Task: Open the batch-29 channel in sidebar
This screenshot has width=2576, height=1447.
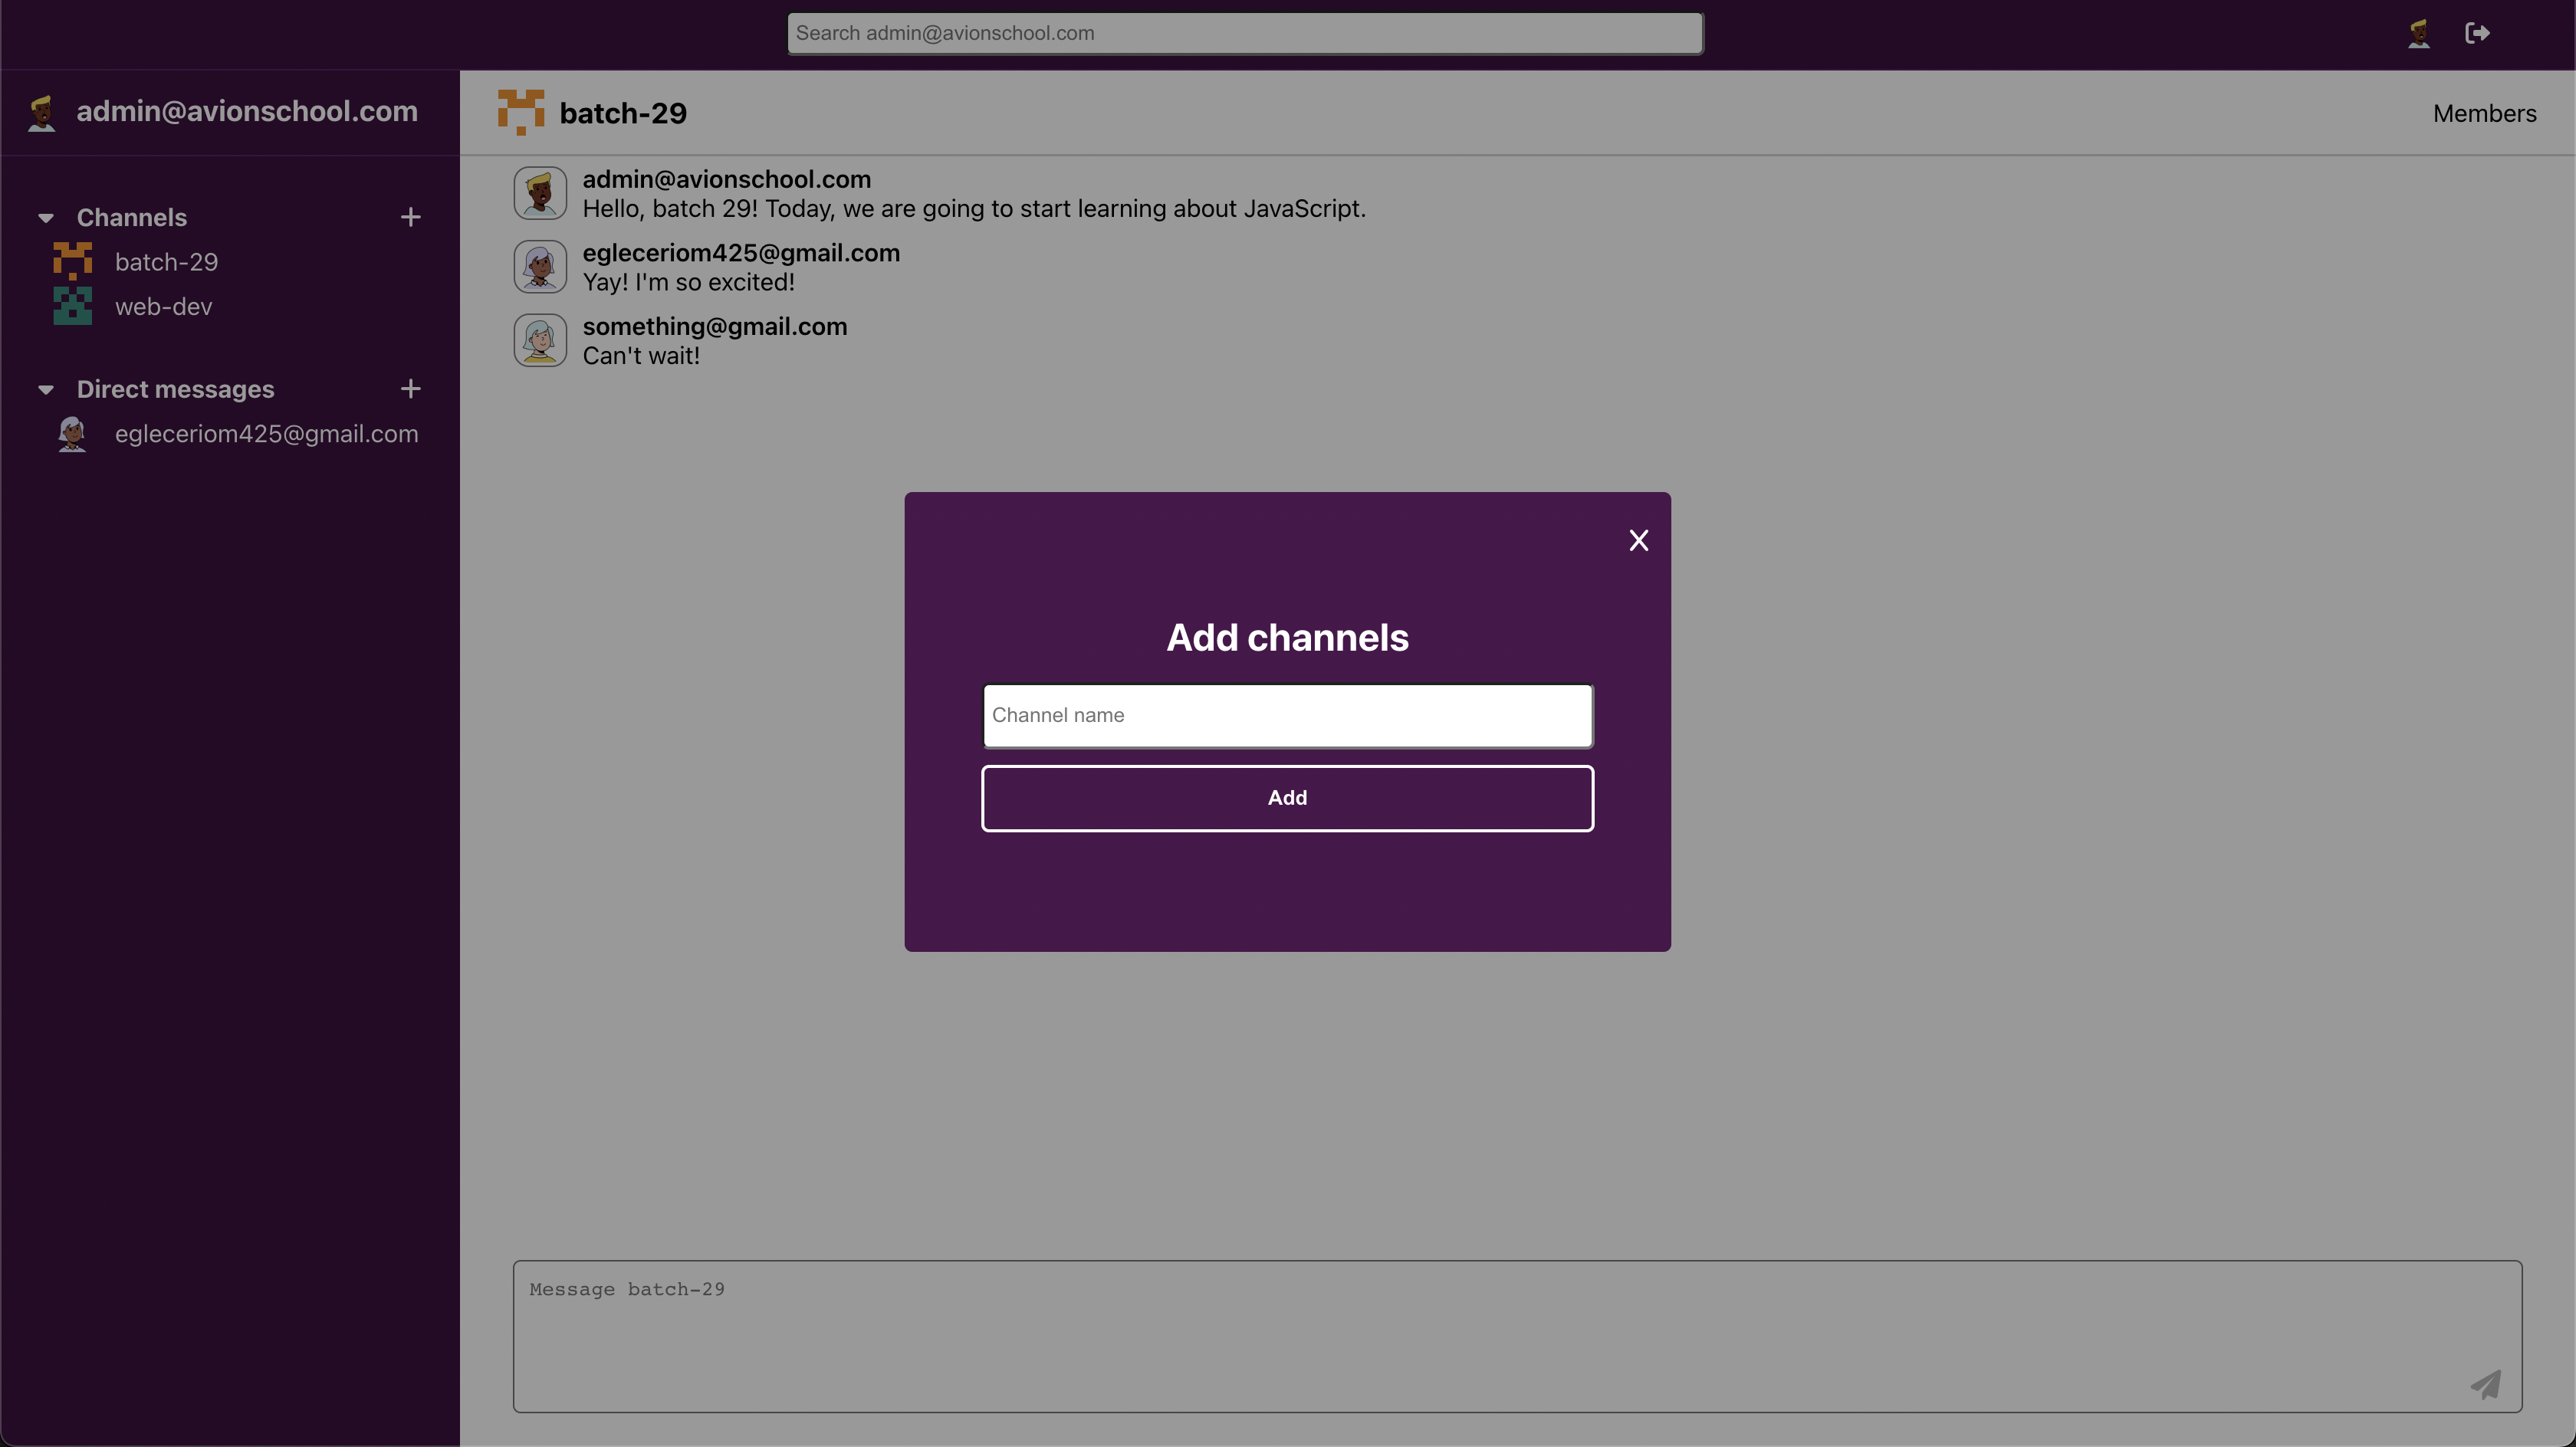Action: click(166, 262)
